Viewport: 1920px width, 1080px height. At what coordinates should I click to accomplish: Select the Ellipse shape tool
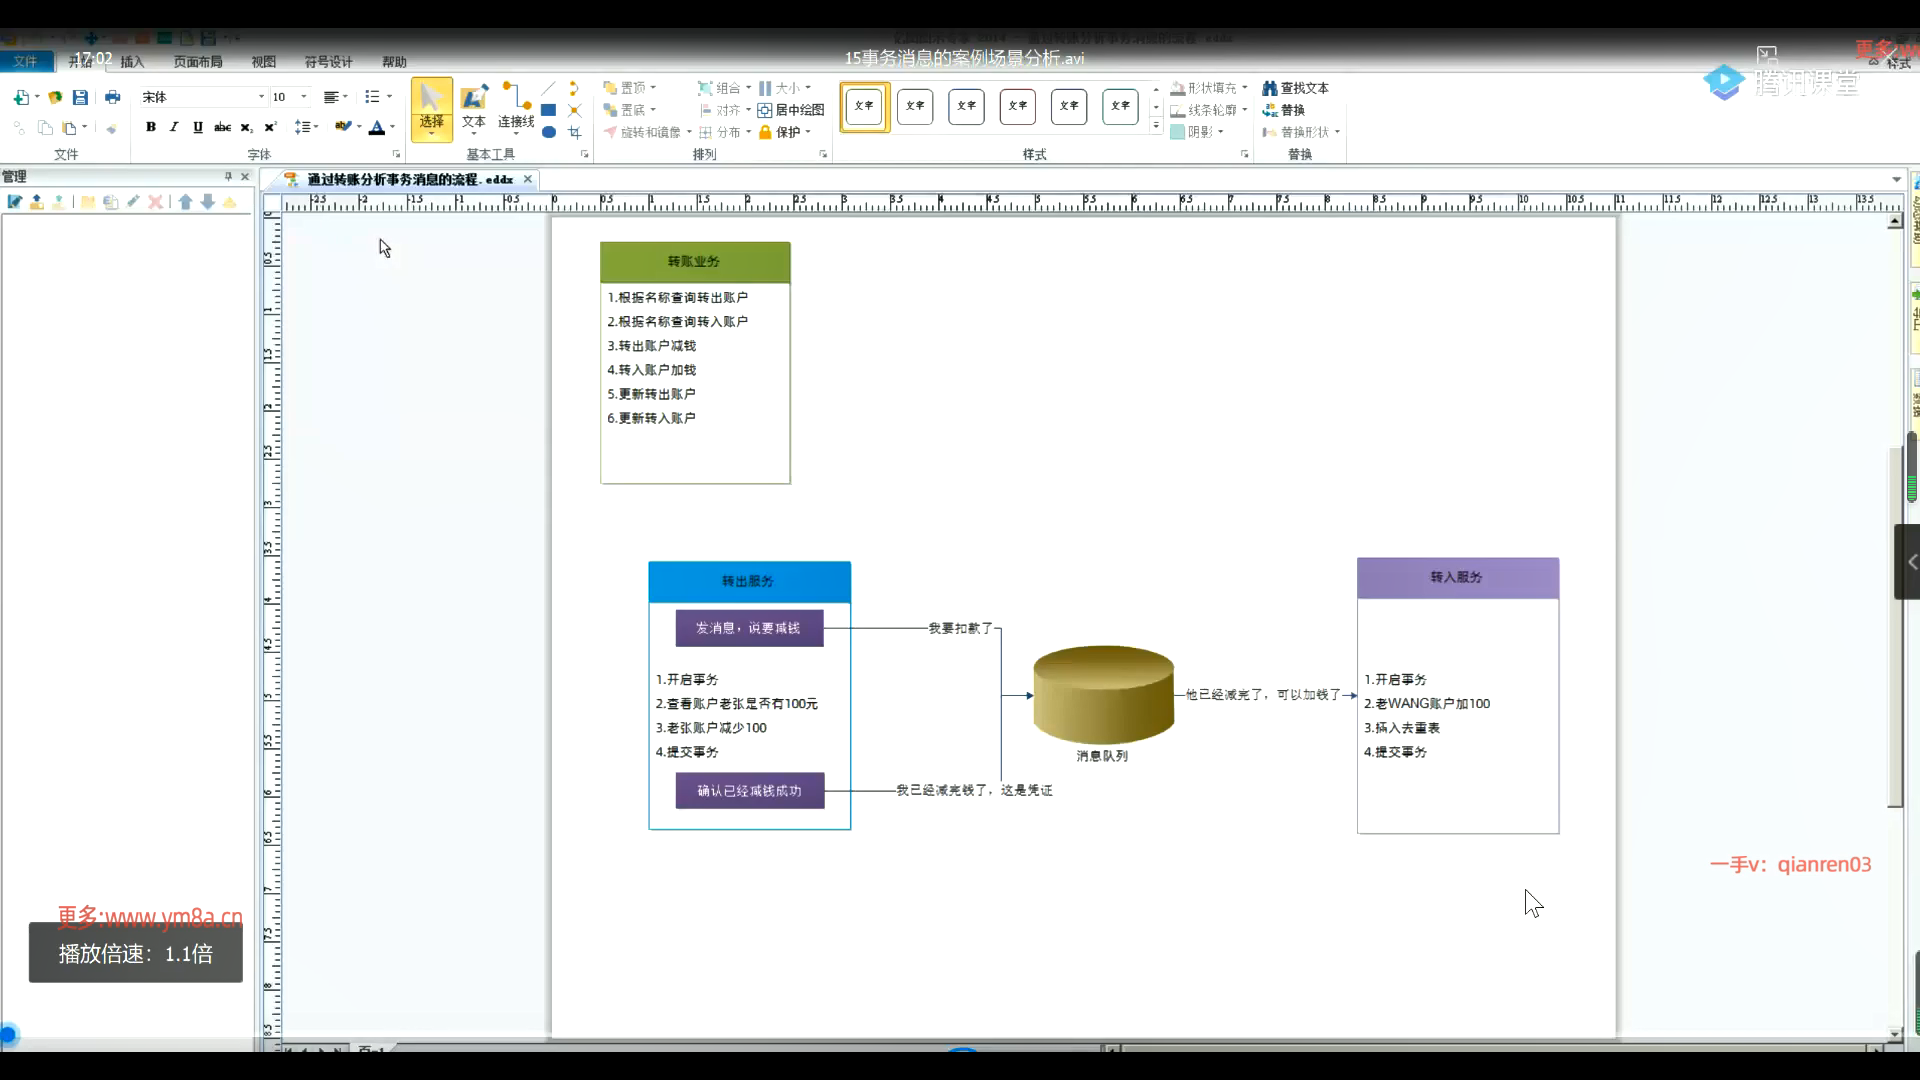coord(549,132)
